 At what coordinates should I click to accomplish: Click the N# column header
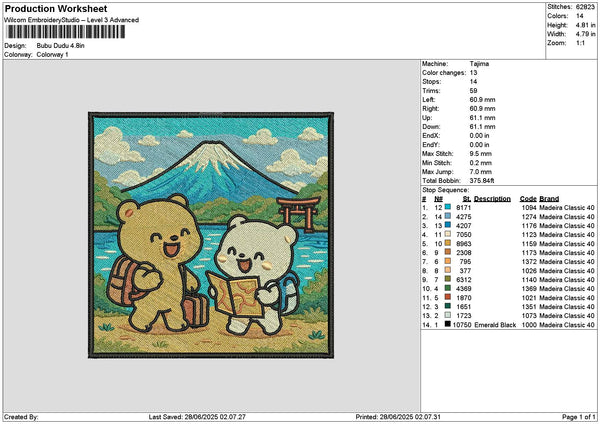[438, 199]
